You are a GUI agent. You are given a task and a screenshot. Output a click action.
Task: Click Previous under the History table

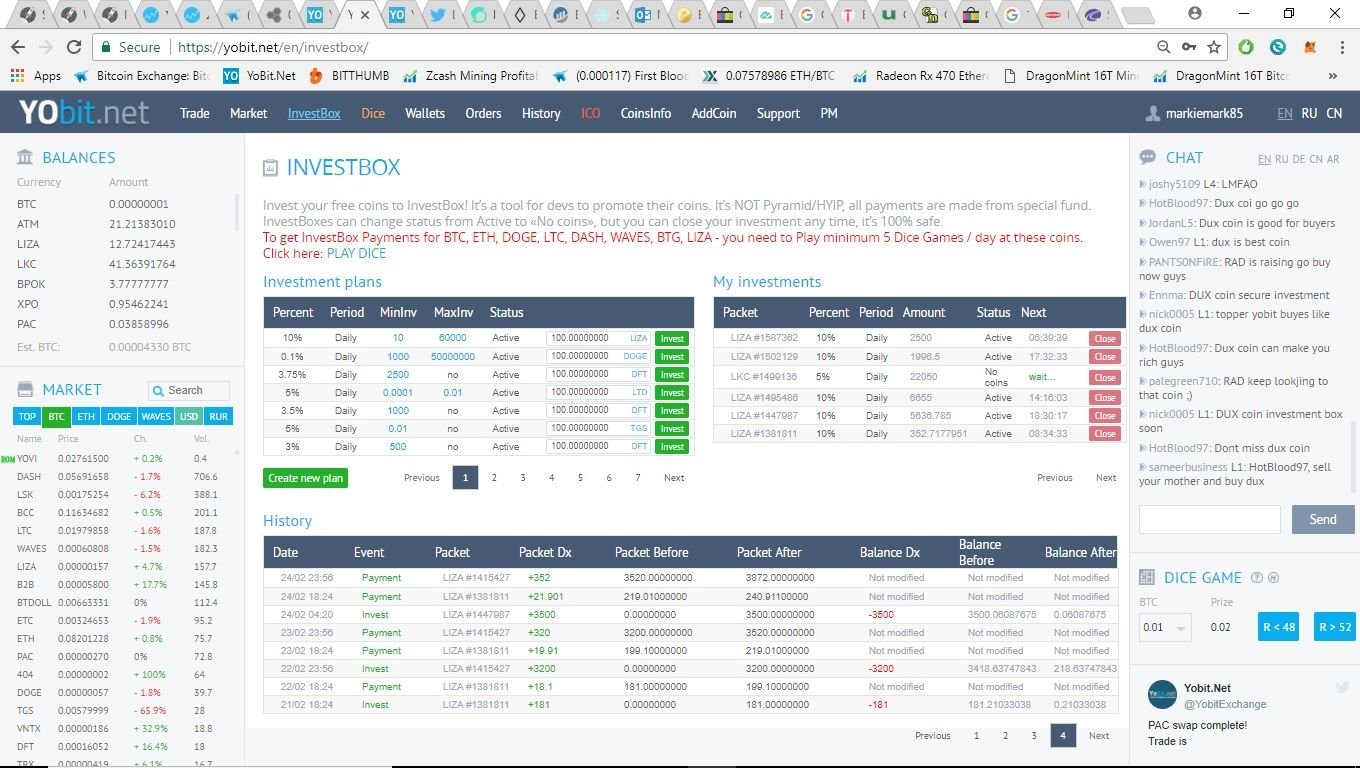click(933, 736)
